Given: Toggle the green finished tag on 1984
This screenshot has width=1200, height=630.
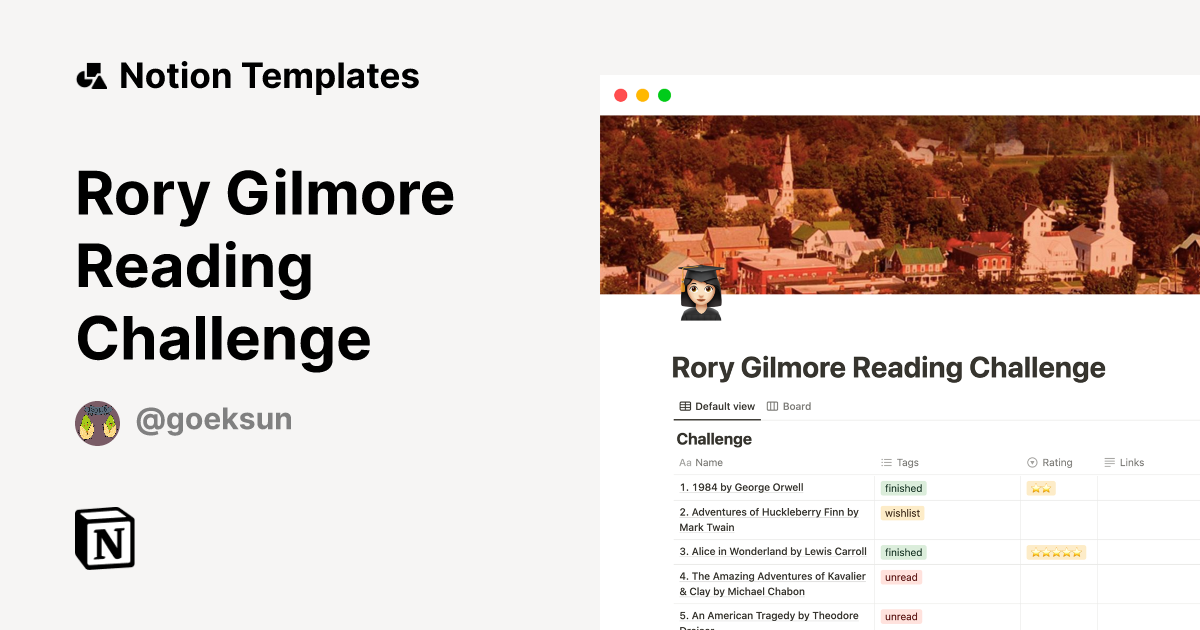Looking at the screenshot, I should (903, 488).
